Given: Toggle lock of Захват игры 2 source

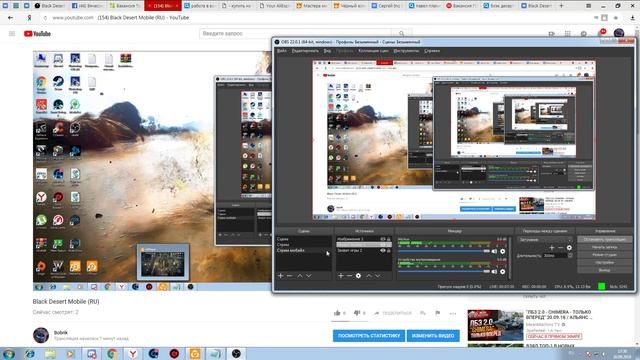Looking at the screenshot, I should pyautogui.click(x=389, y=251).
